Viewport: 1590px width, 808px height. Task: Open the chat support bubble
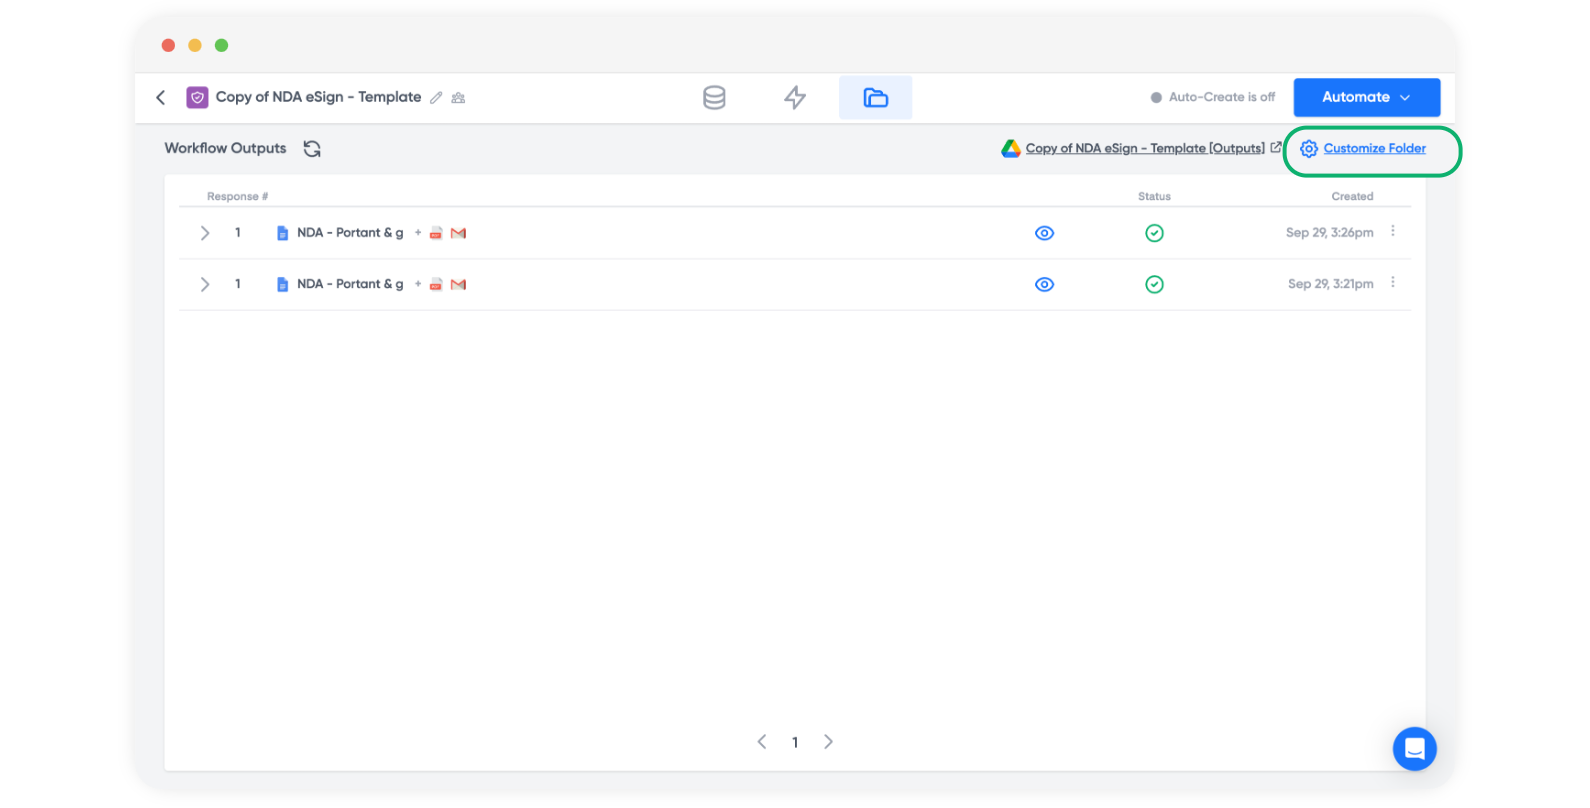tap(1414, 748)
